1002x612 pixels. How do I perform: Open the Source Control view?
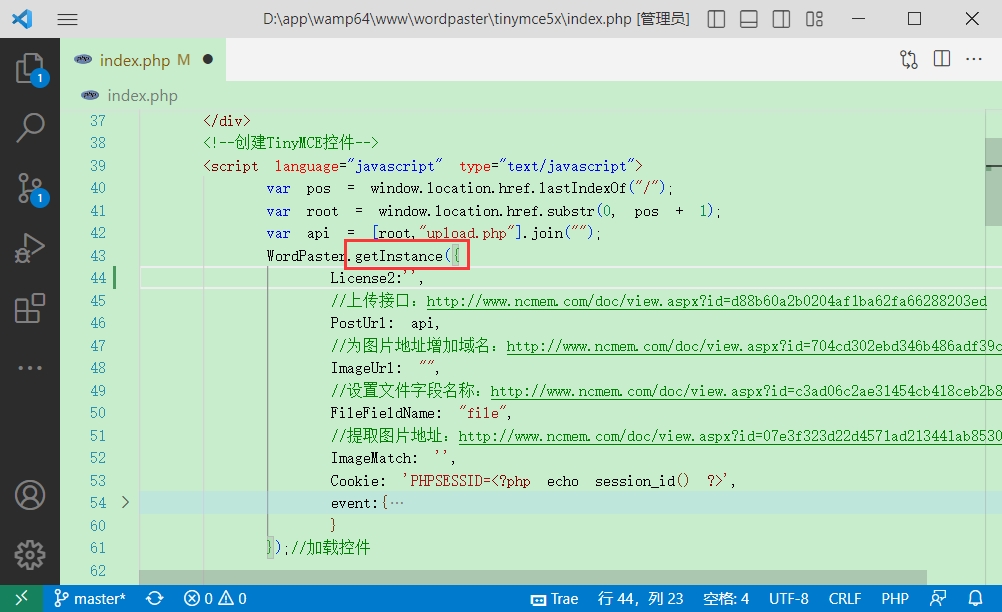tap(30, 187)
